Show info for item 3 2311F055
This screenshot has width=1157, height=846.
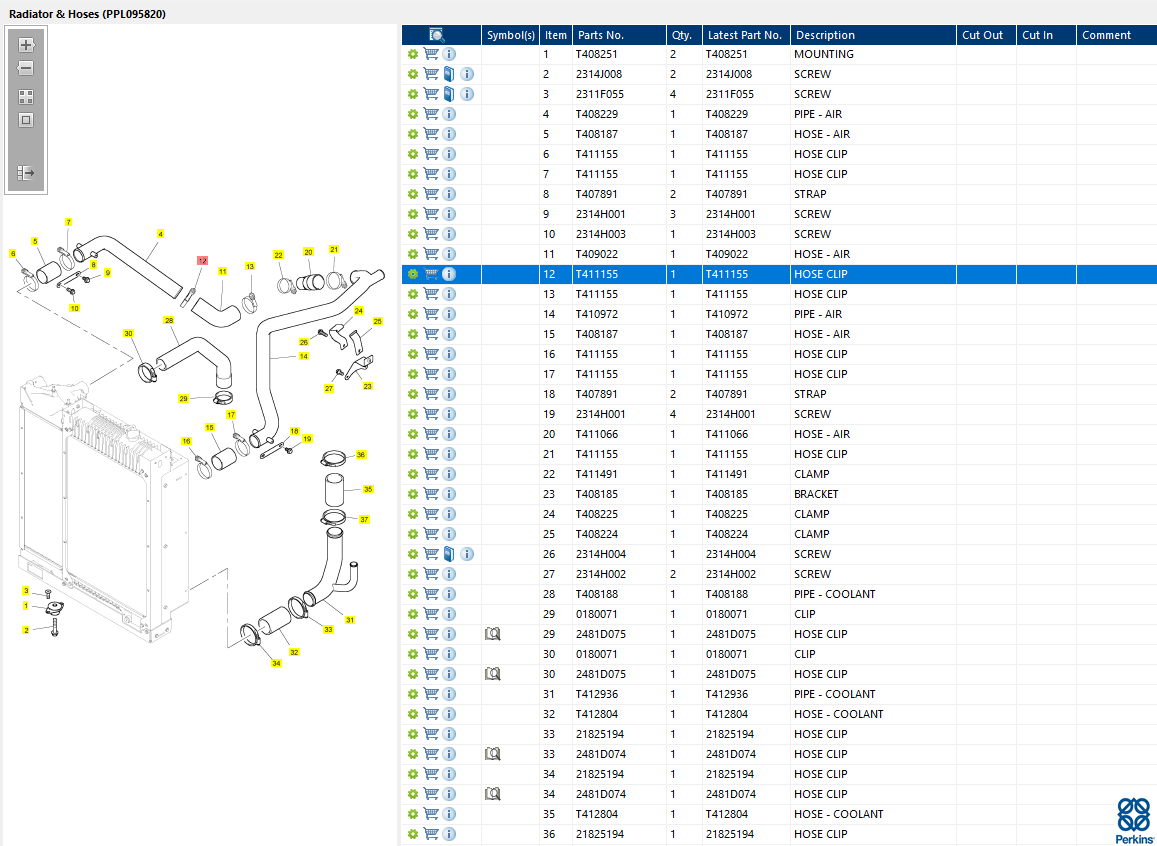pyautogui.click(x=467, y=94)
